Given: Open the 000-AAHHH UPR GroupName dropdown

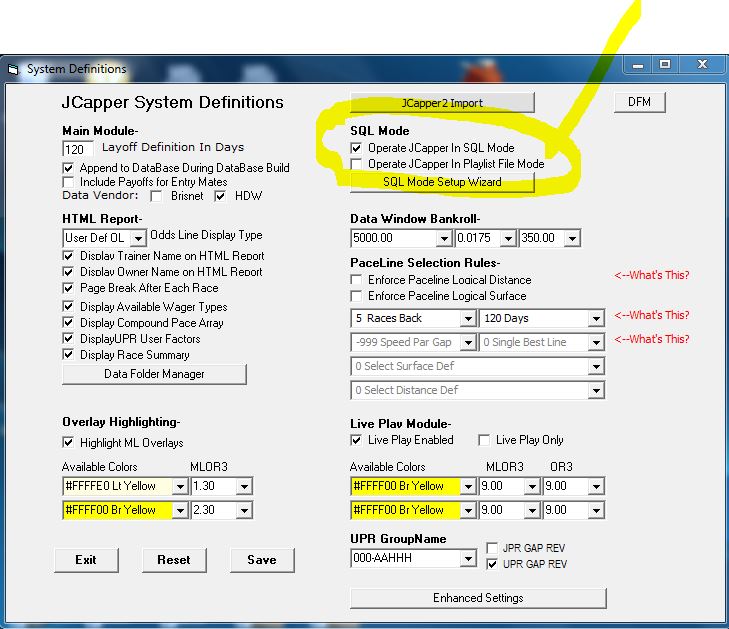Looking at the screenshot, I should coord(468,559).
